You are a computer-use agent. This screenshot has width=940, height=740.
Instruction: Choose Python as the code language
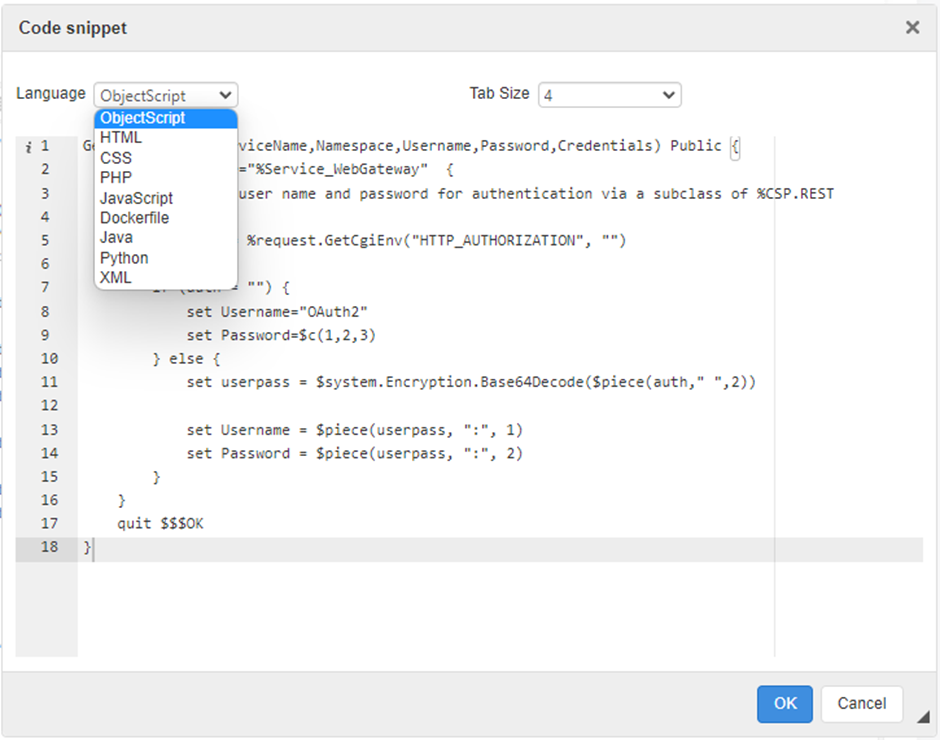pos(124,258)
